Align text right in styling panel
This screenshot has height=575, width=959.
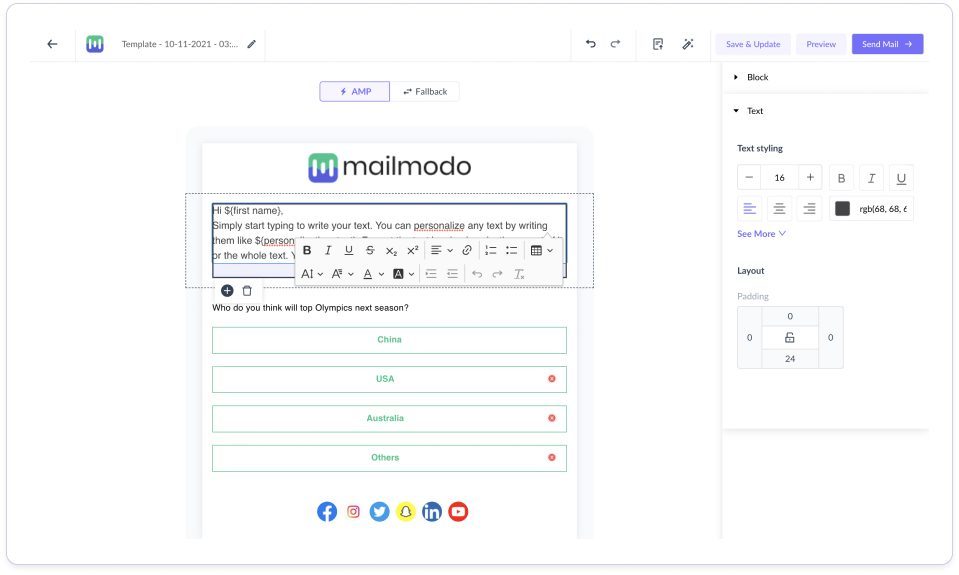[x=809, y=209]
